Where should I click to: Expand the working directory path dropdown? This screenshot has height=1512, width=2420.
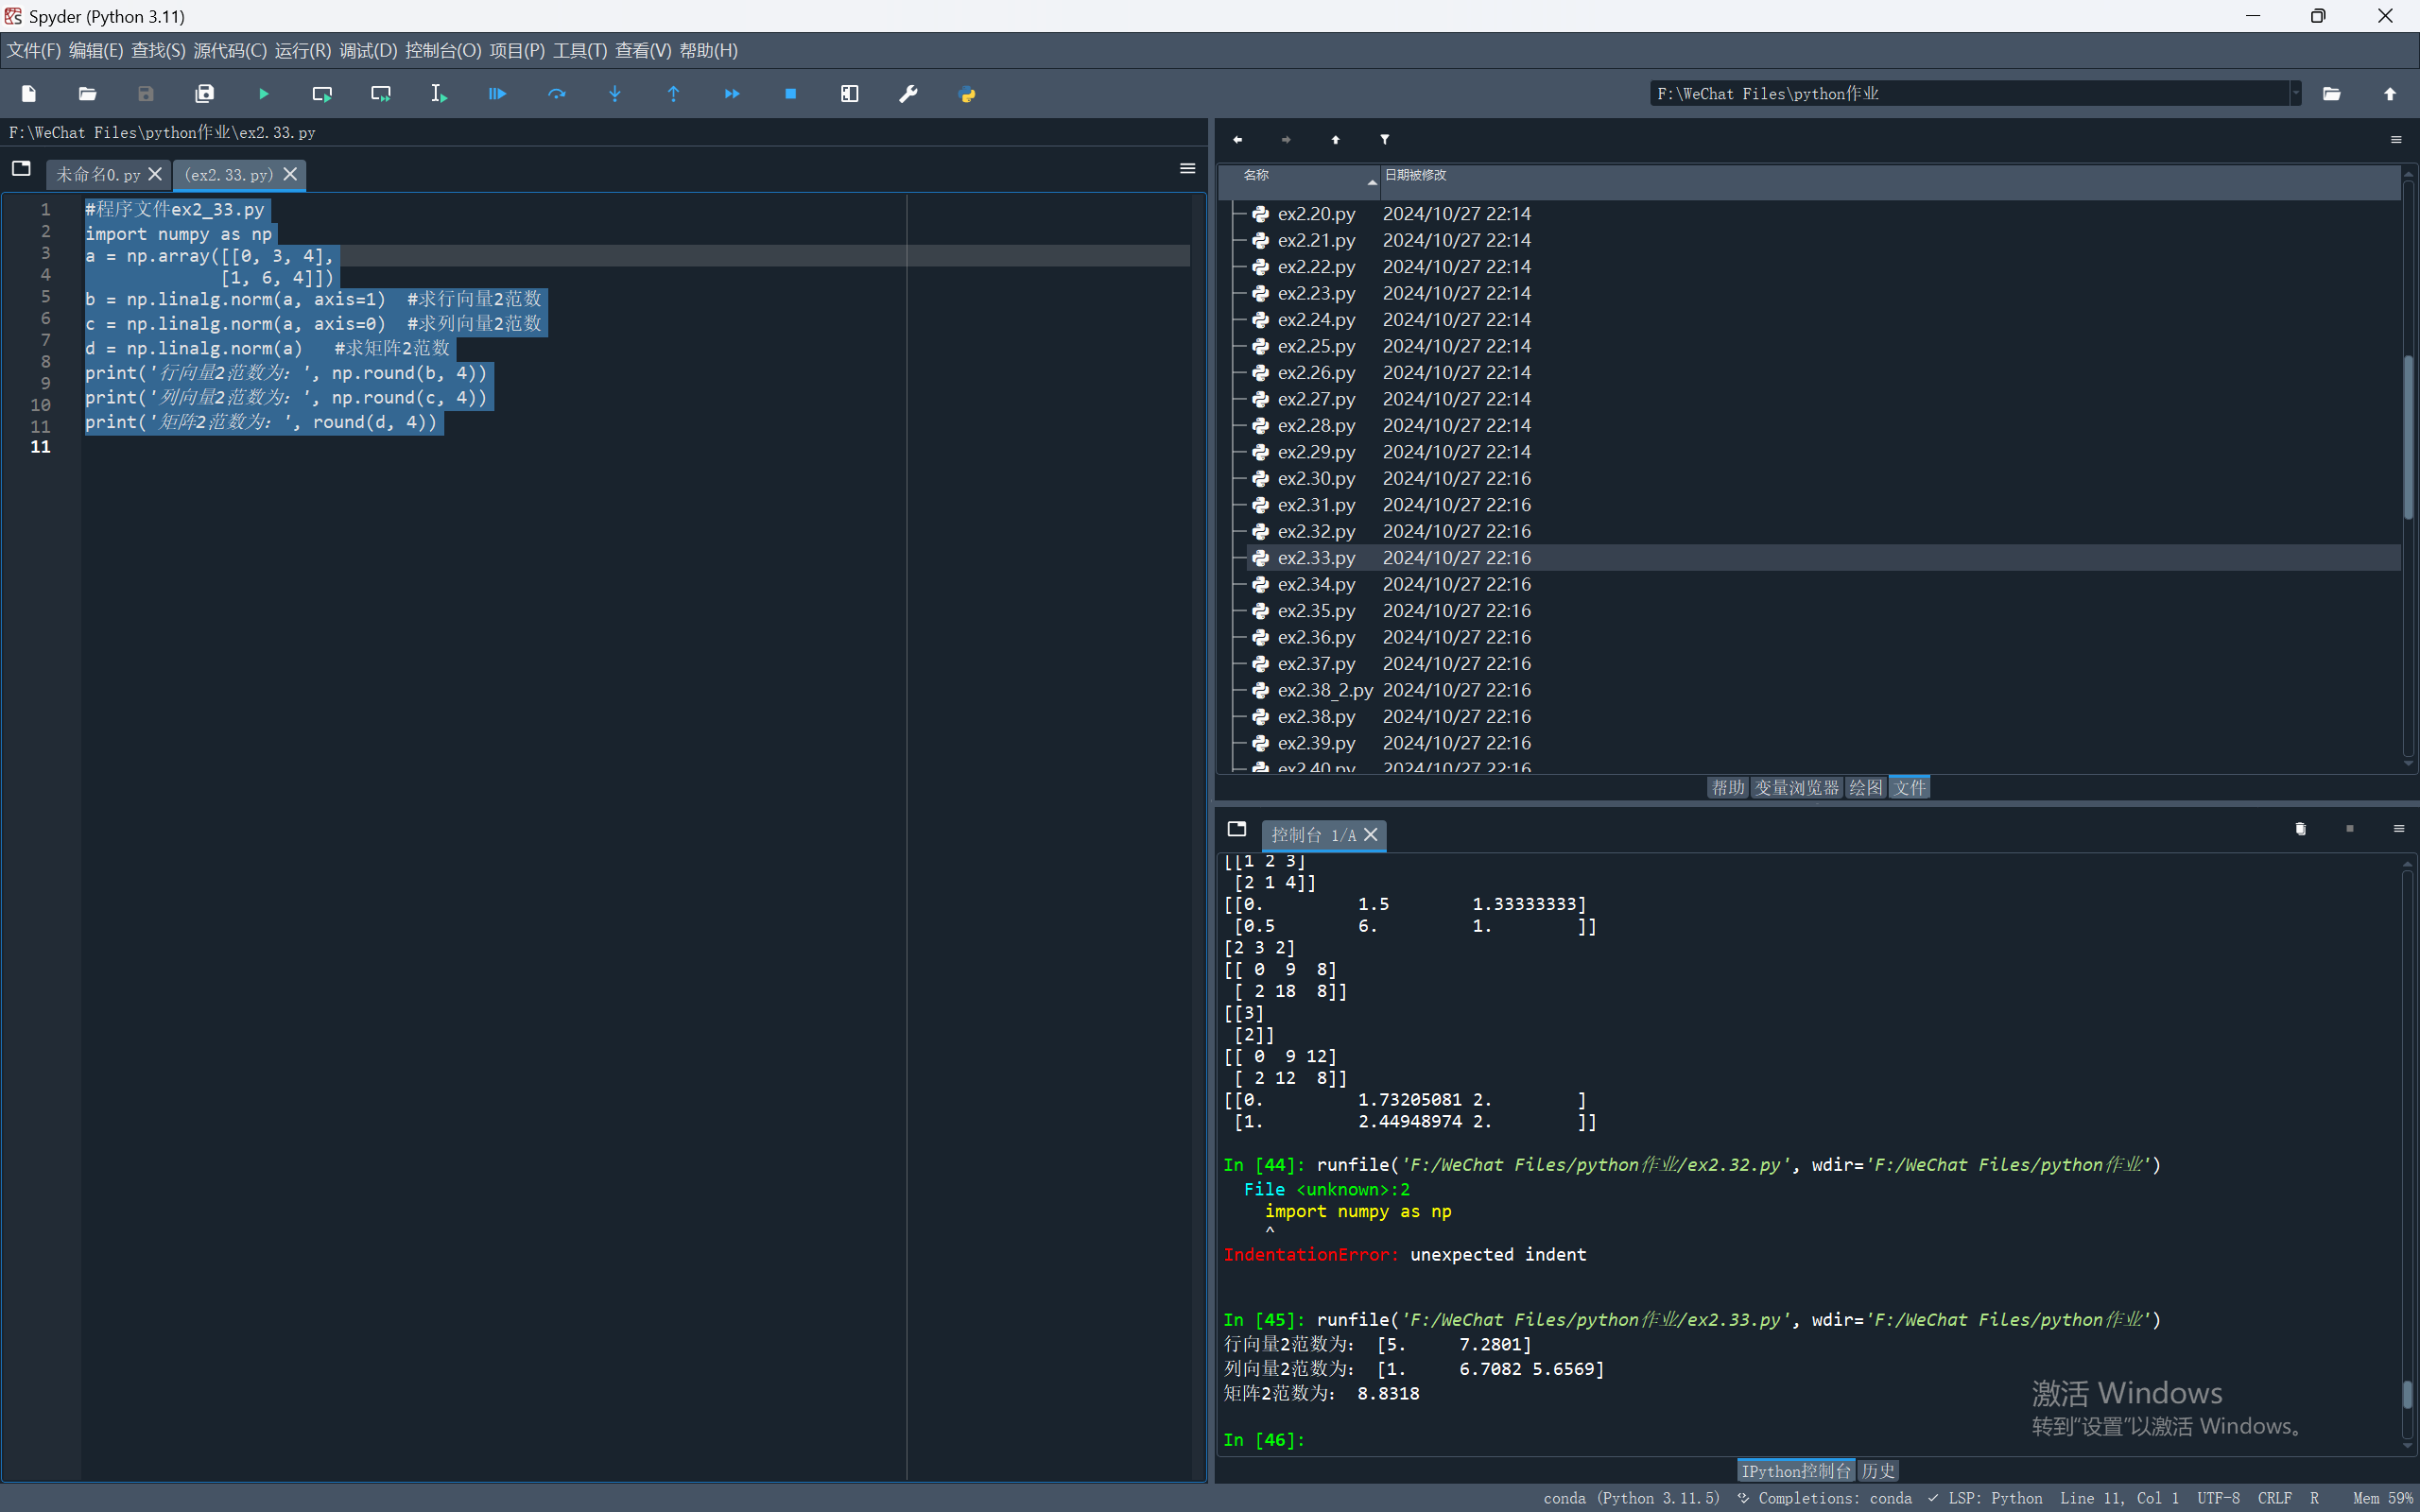tap(2295, 94)
